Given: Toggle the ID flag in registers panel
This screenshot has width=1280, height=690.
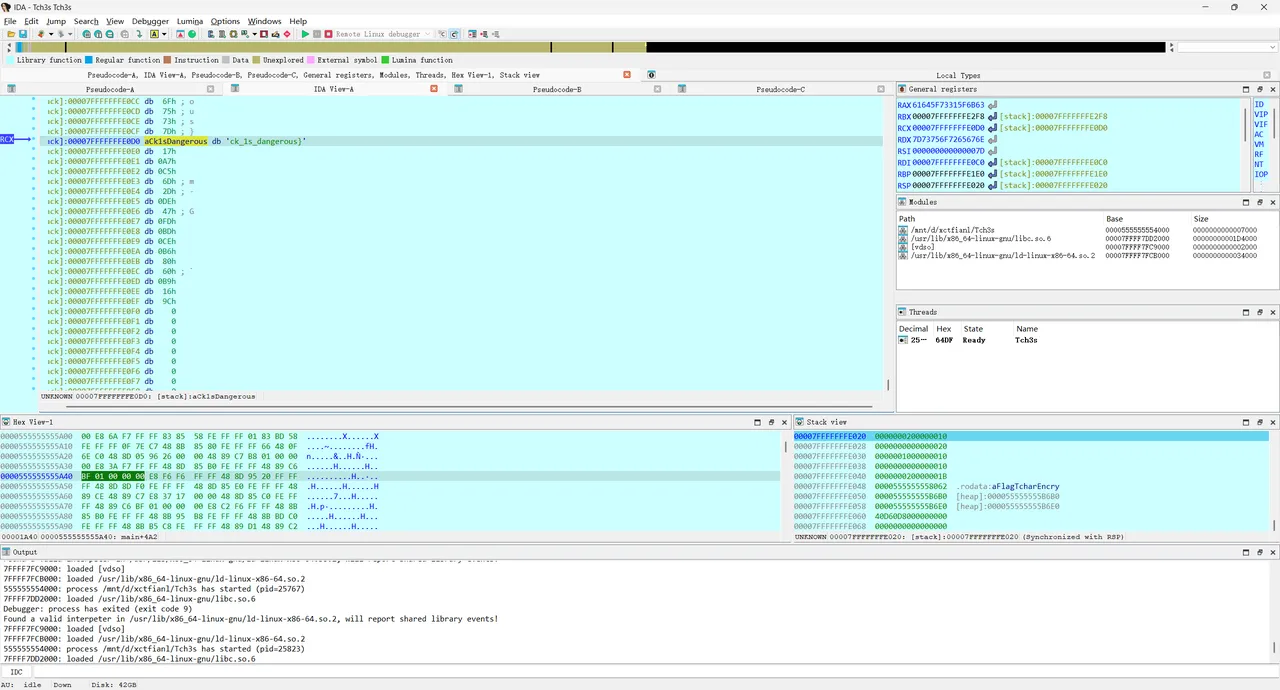Looking at the screenshot, I should pos(1259,104).
